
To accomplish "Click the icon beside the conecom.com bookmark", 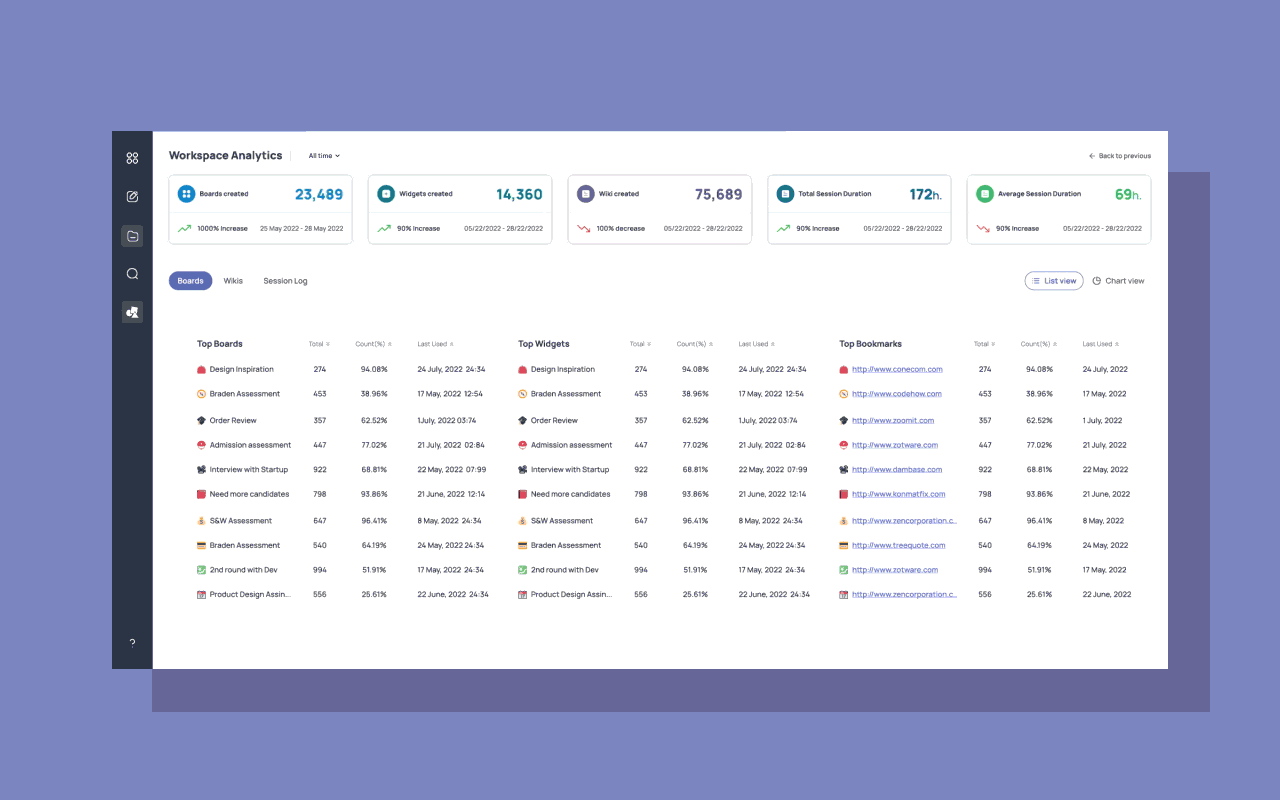I will tap(843, 370).
